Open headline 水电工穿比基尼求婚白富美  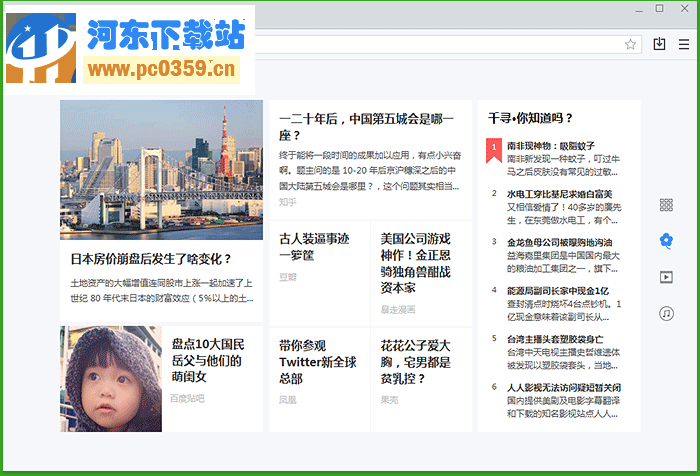[x=559, y=194]
